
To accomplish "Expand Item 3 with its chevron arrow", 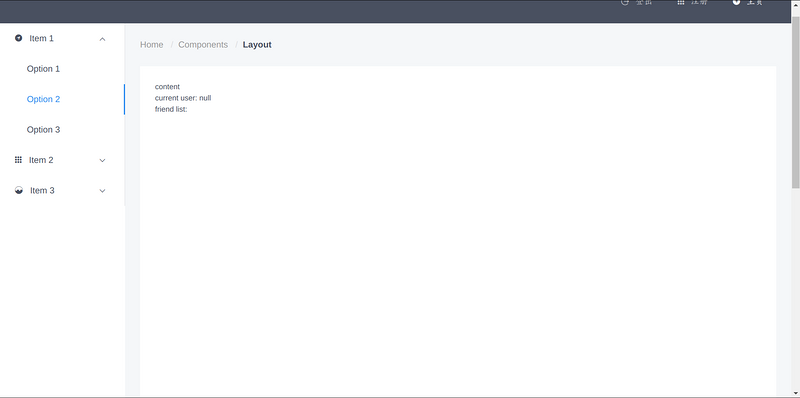I will (x=102, y=191).
